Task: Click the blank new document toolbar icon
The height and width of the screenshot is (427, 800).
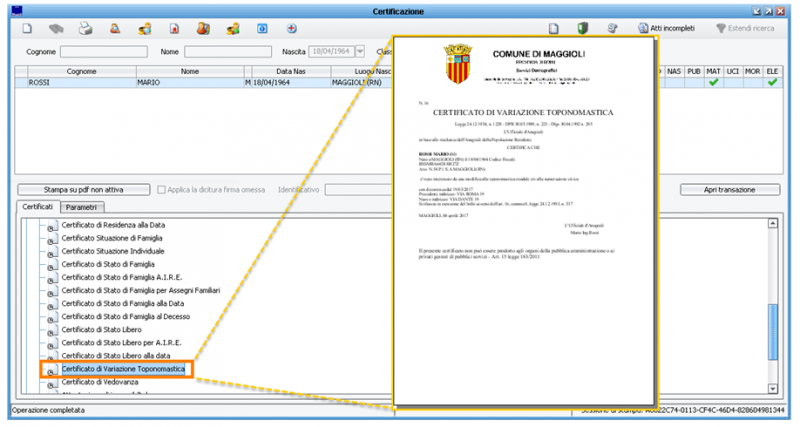Action: [x=27, y=29]
